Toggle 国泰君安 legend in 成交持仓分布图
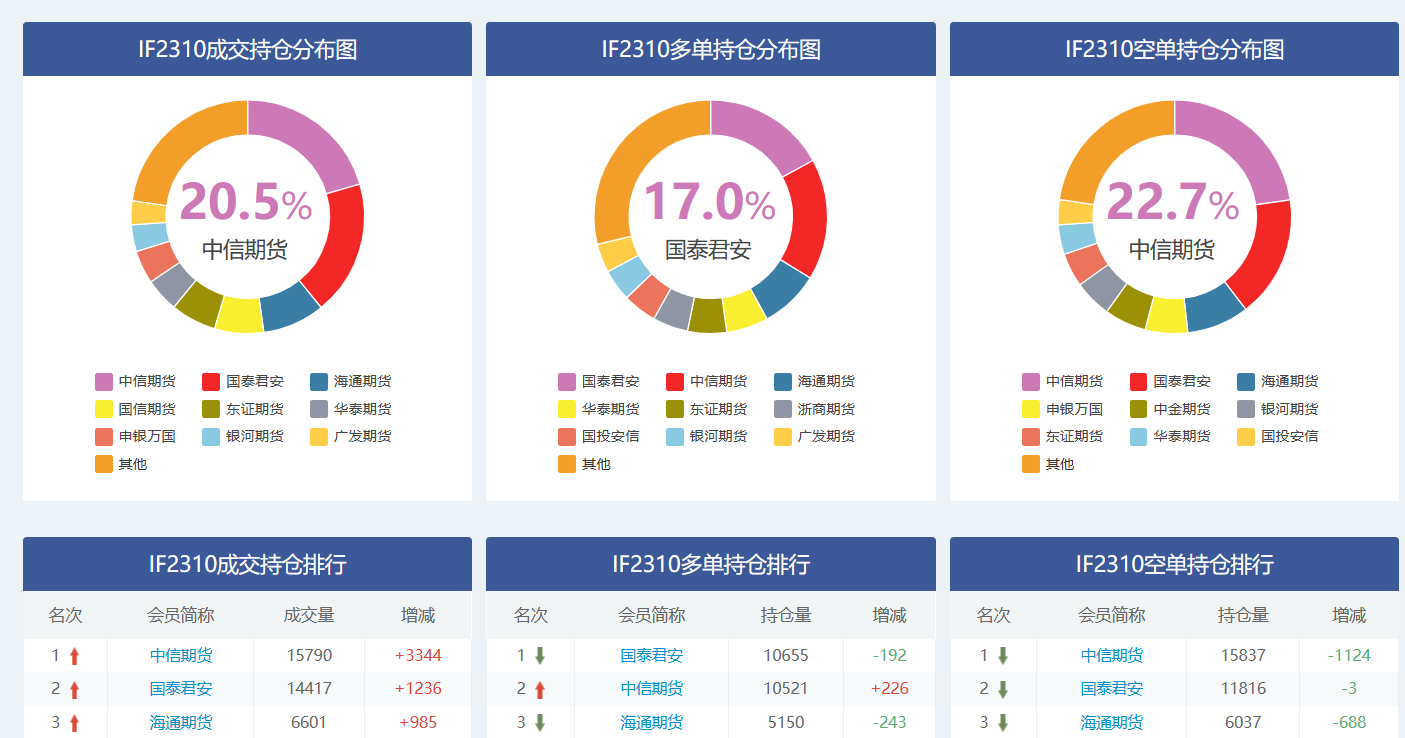 coord(243,381)
